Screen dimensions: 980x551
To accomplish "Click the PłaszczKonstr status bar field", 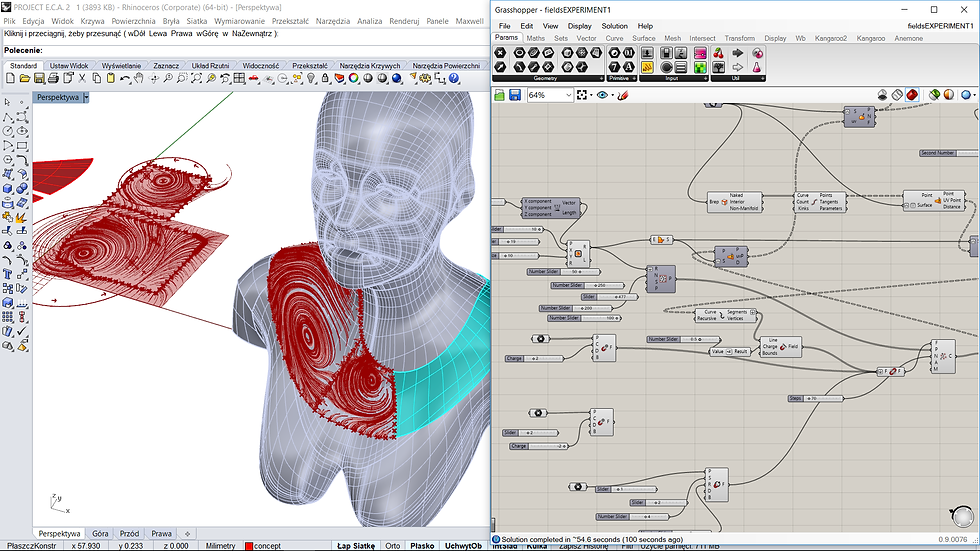I will [31, 545].
